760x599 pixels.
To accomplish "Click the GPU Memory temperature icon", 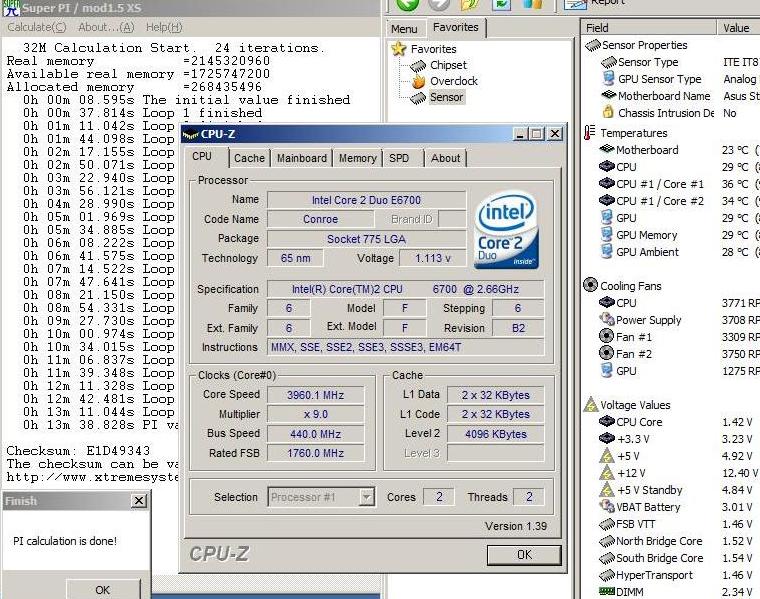I will pos(606,235).
